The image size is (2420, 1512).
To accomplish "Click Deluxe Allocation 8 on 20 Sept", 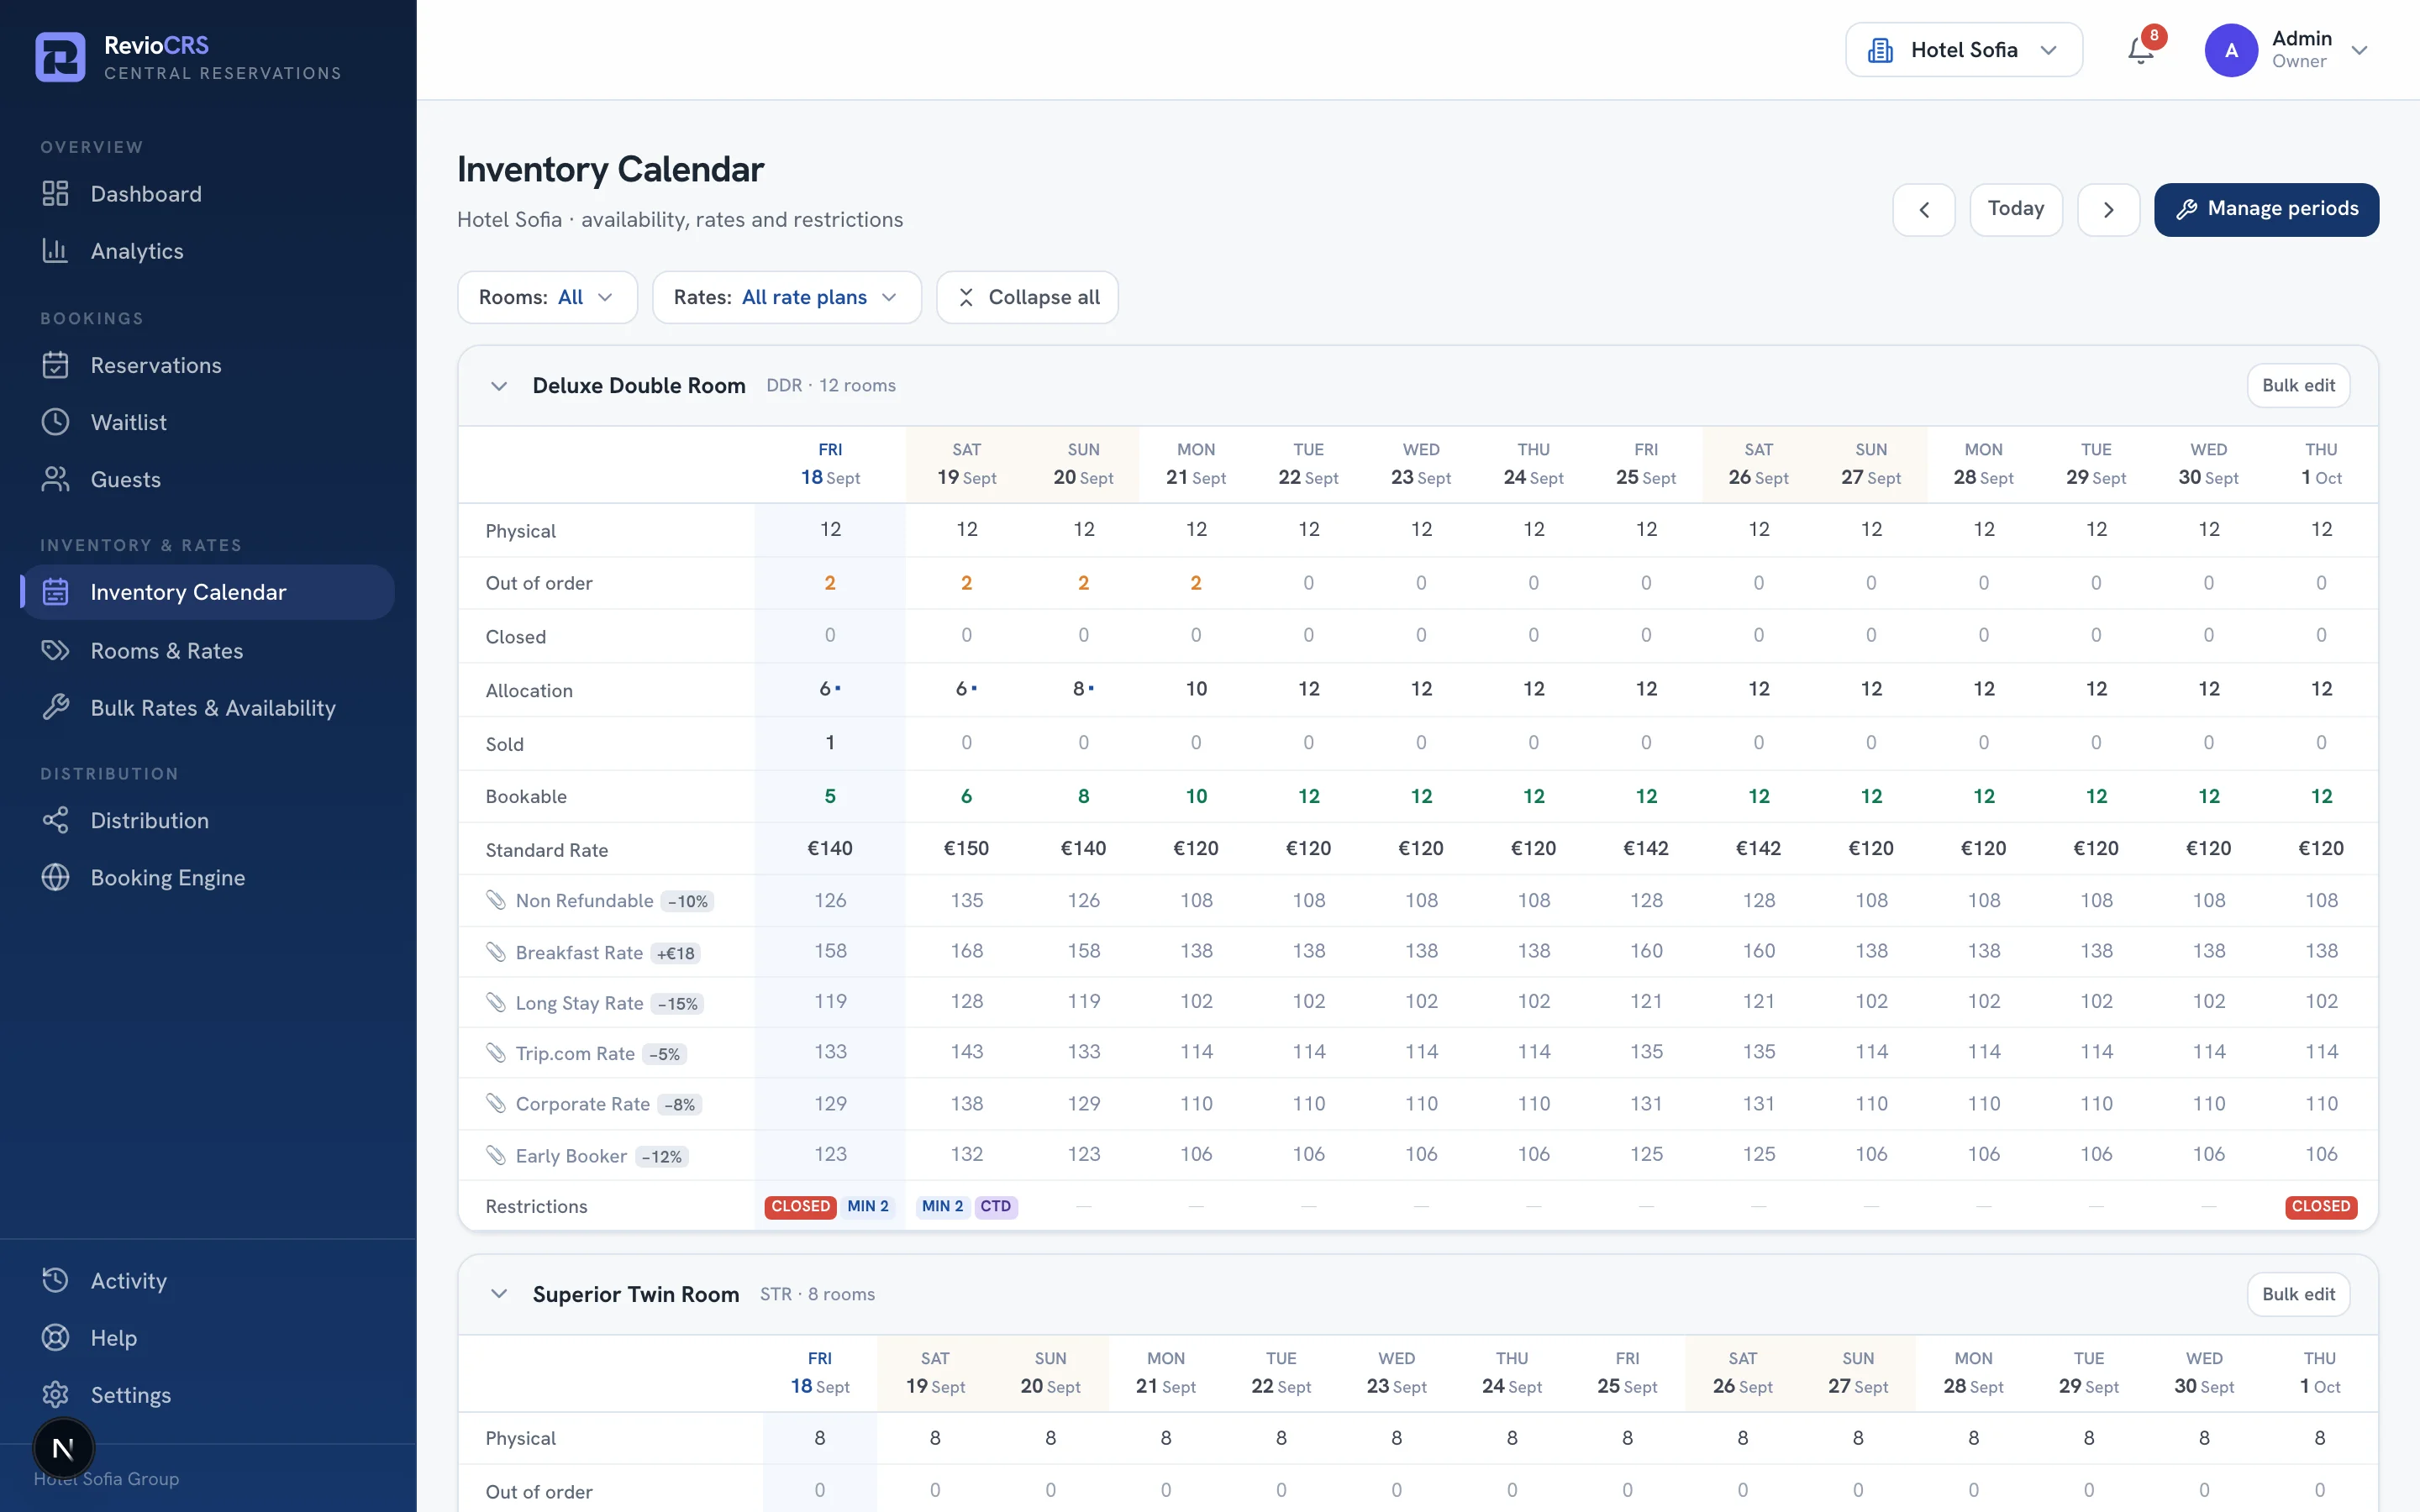I will tap(1083, 689).
